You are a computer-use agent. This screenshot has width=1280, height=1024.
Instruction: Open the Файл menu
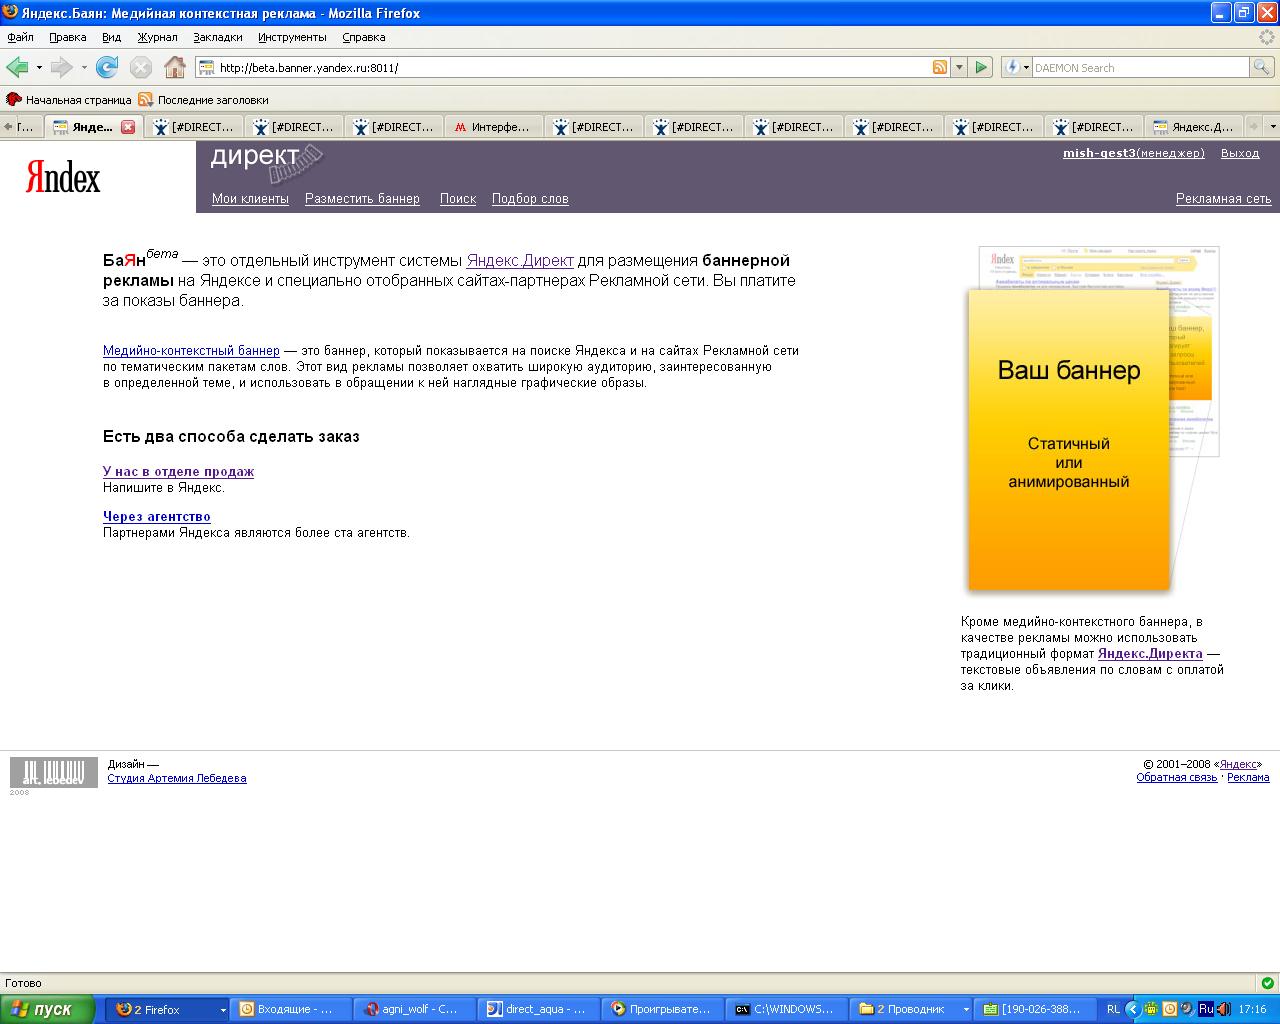point(21,37)
